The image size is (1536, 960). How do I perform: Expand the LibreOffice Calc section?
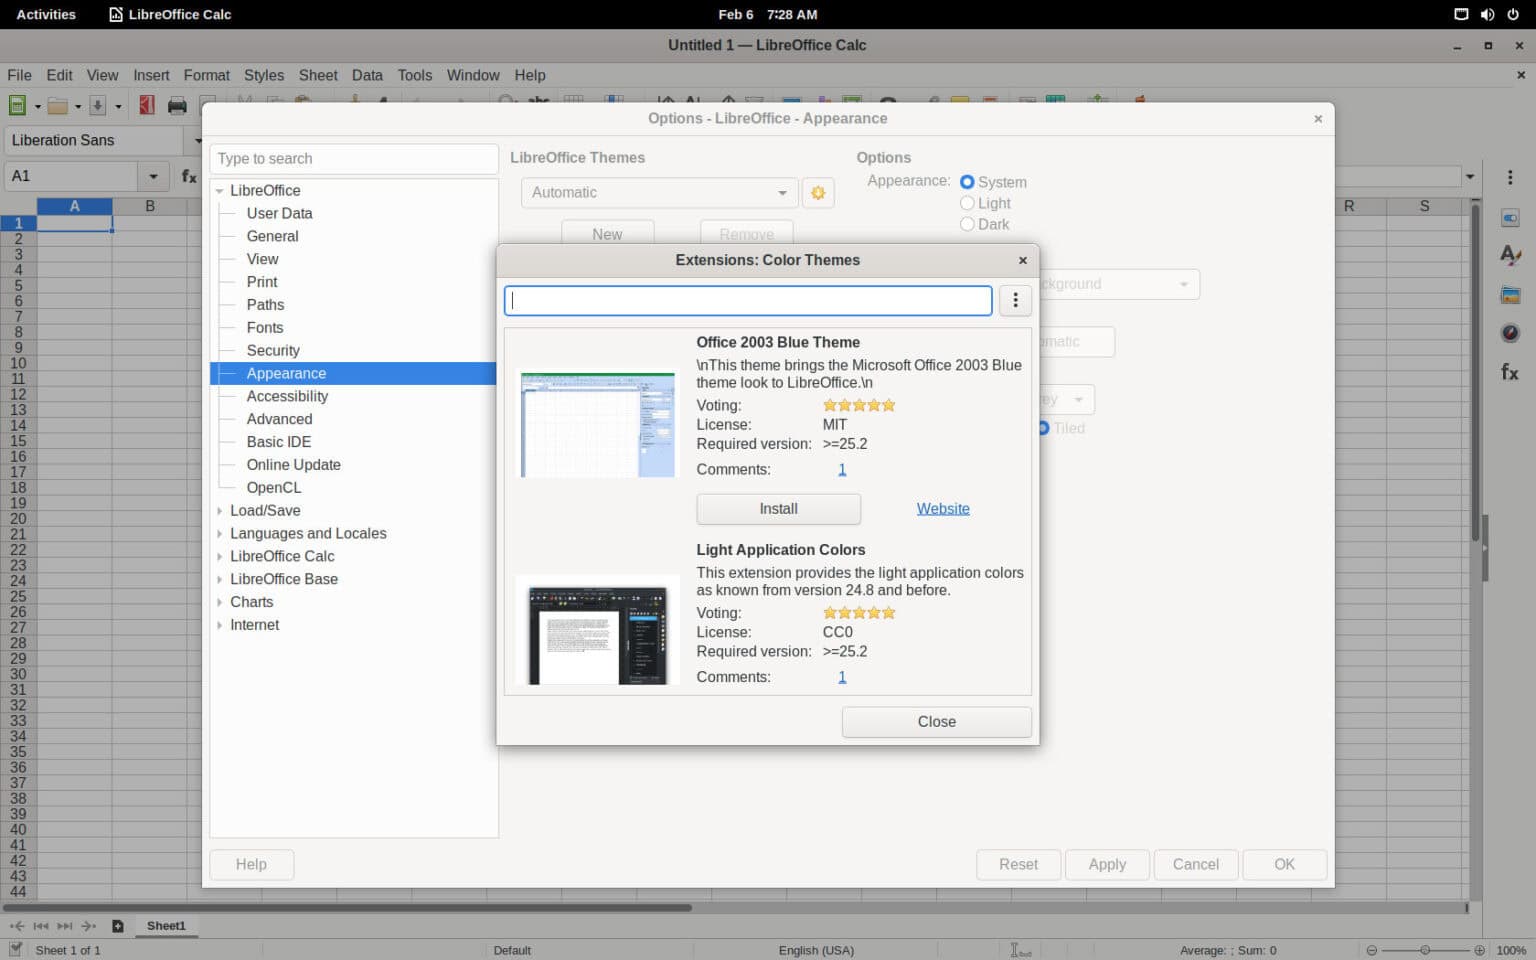(x=220, y=556)
